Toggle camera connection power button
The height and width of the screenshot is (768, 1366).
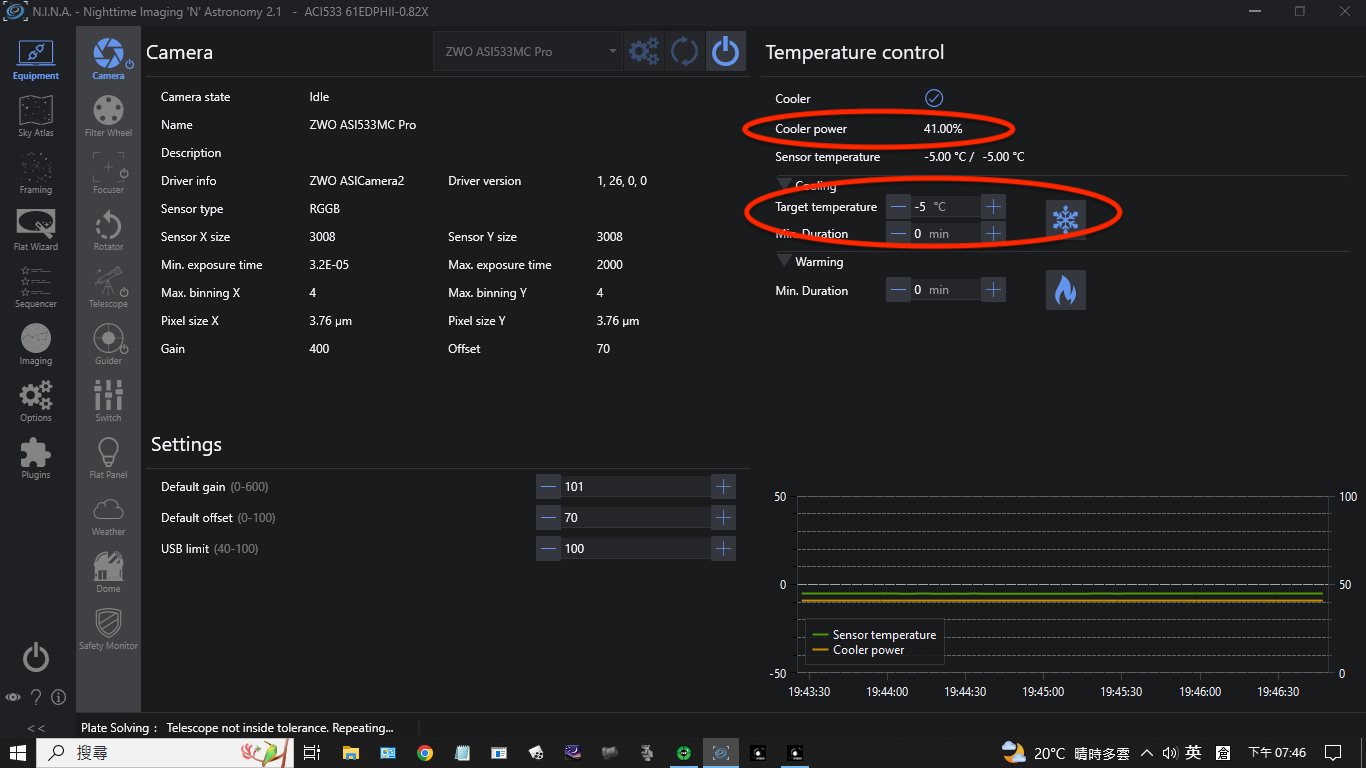coord(725,51)
